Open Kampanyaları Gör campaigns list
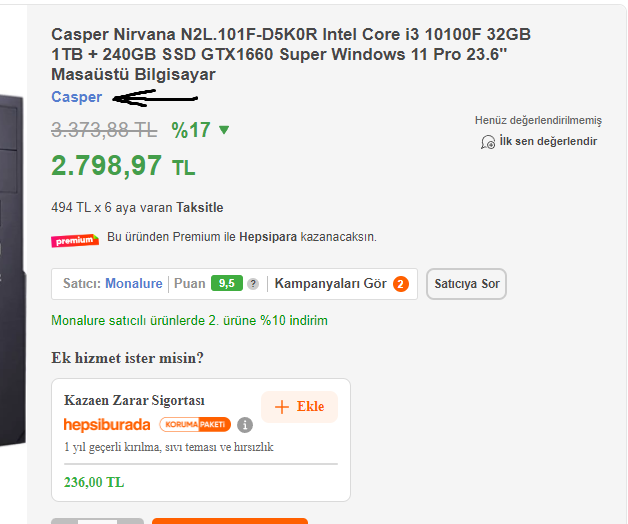628x524 pixels. pyautogui.click(x=330, y=284)
